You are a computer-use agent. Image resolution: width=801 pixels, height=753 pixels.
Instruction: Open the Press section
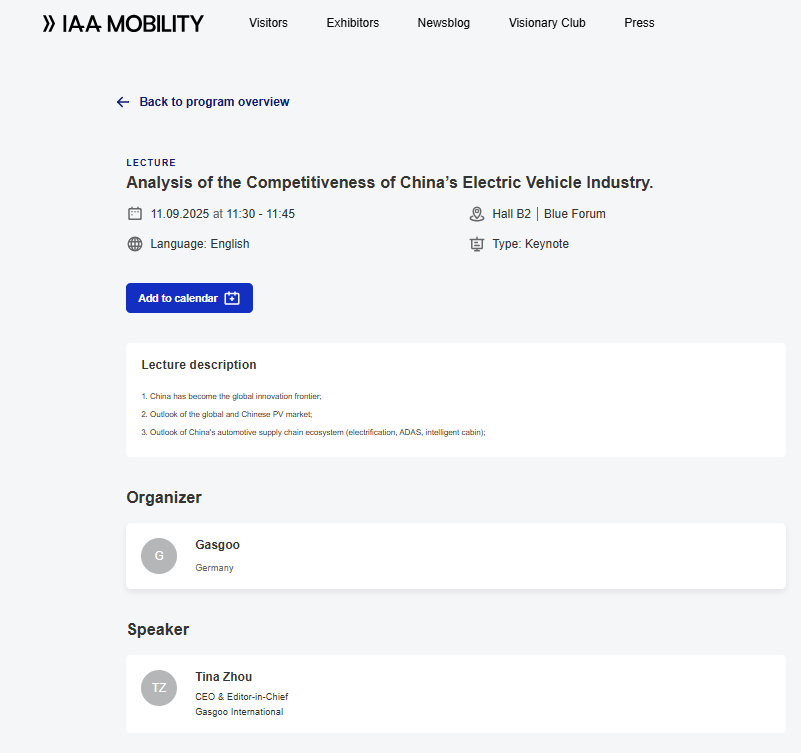639,22
